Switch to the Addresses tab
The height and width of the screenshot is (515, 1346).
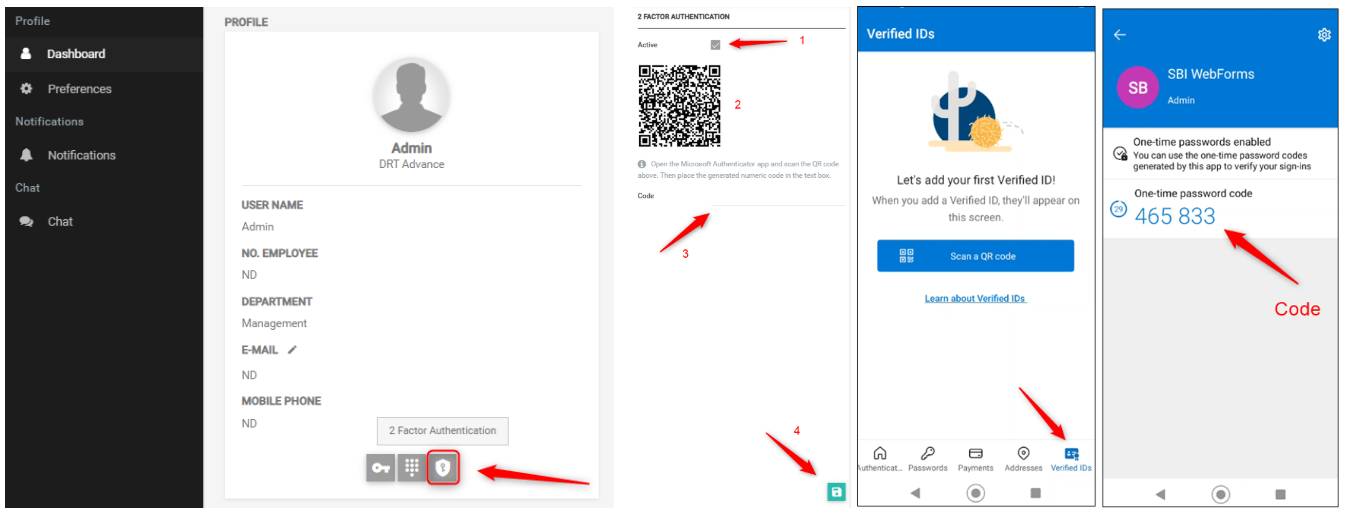[x=1023, y=459]
